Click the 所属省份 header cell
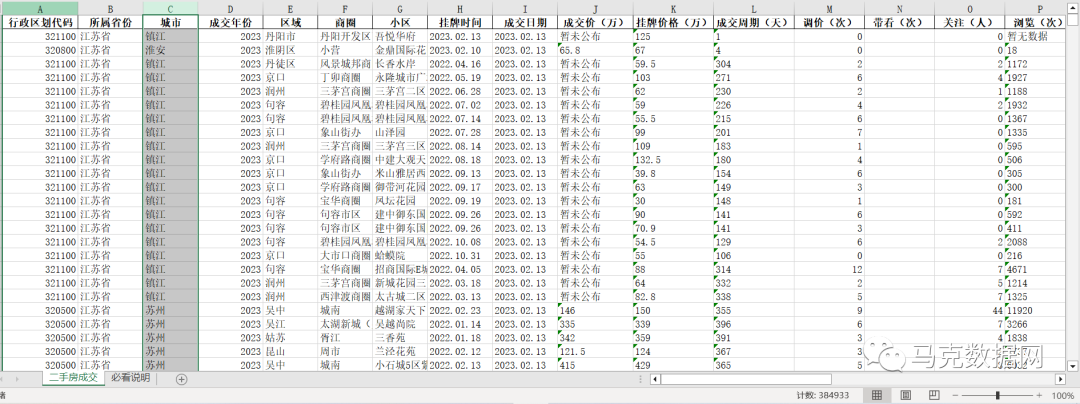 coord(110,22)
